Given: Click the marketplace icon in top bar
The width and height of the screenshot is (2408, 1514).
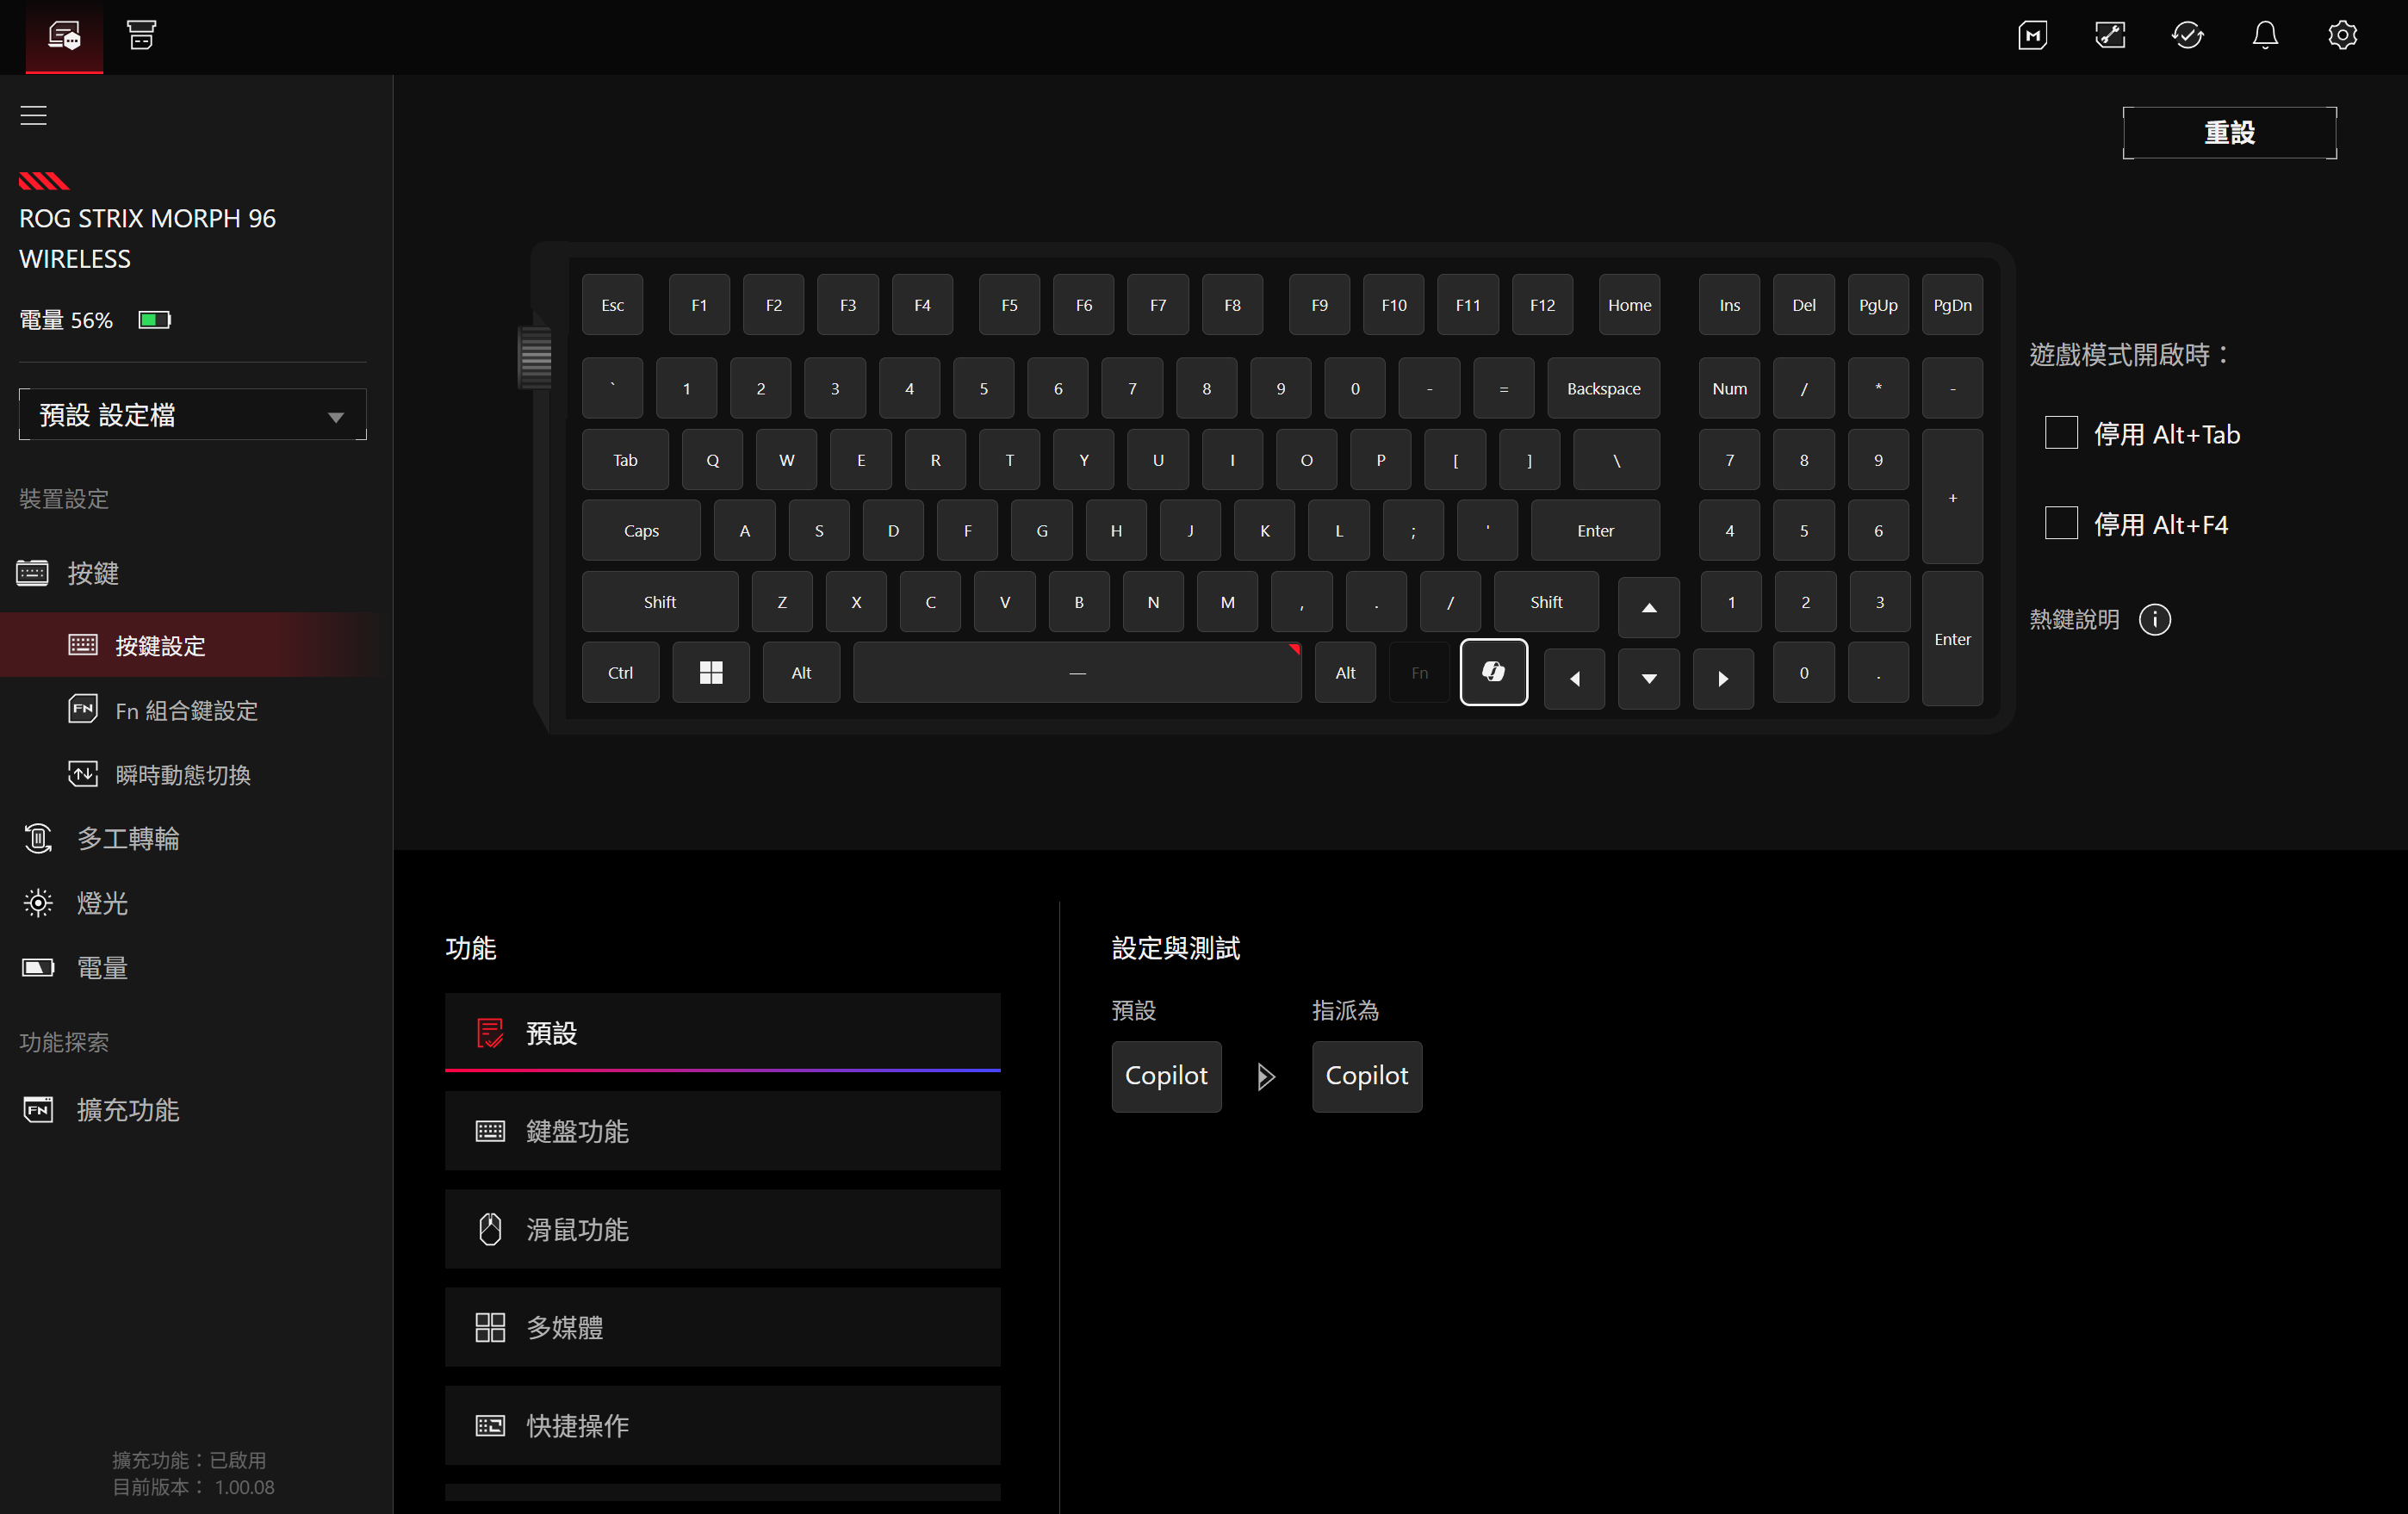Looking at the screenshot, I should pyautogui.click(x=141, y=36).
